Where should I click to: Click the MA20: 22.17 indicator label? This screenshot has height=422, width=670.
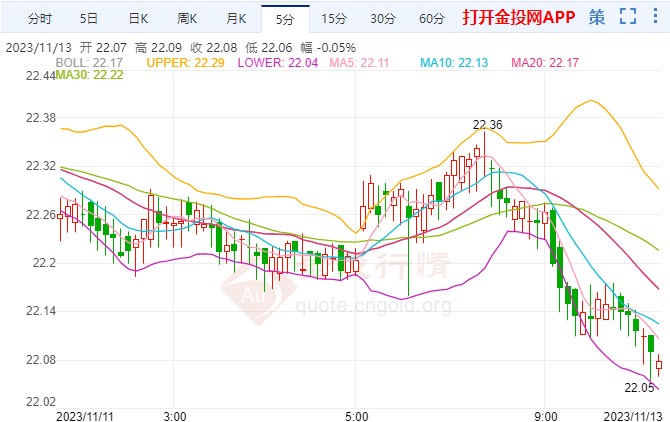coord(545,63)
